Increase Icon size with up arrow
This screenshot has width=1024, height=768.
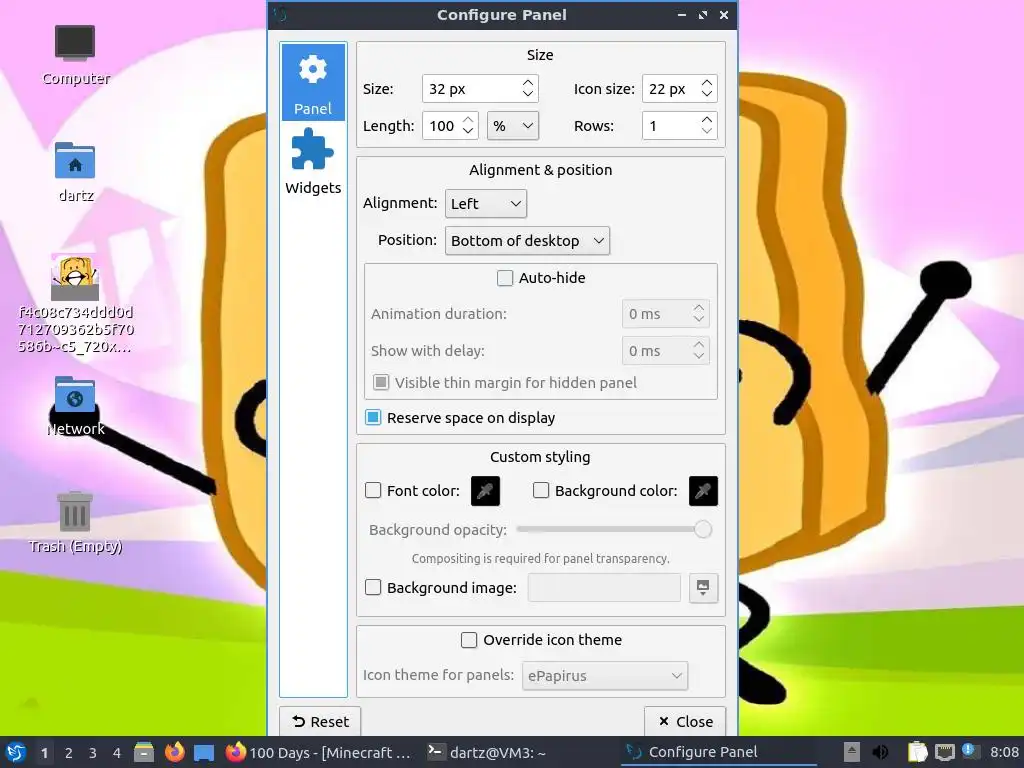[707, 82]
